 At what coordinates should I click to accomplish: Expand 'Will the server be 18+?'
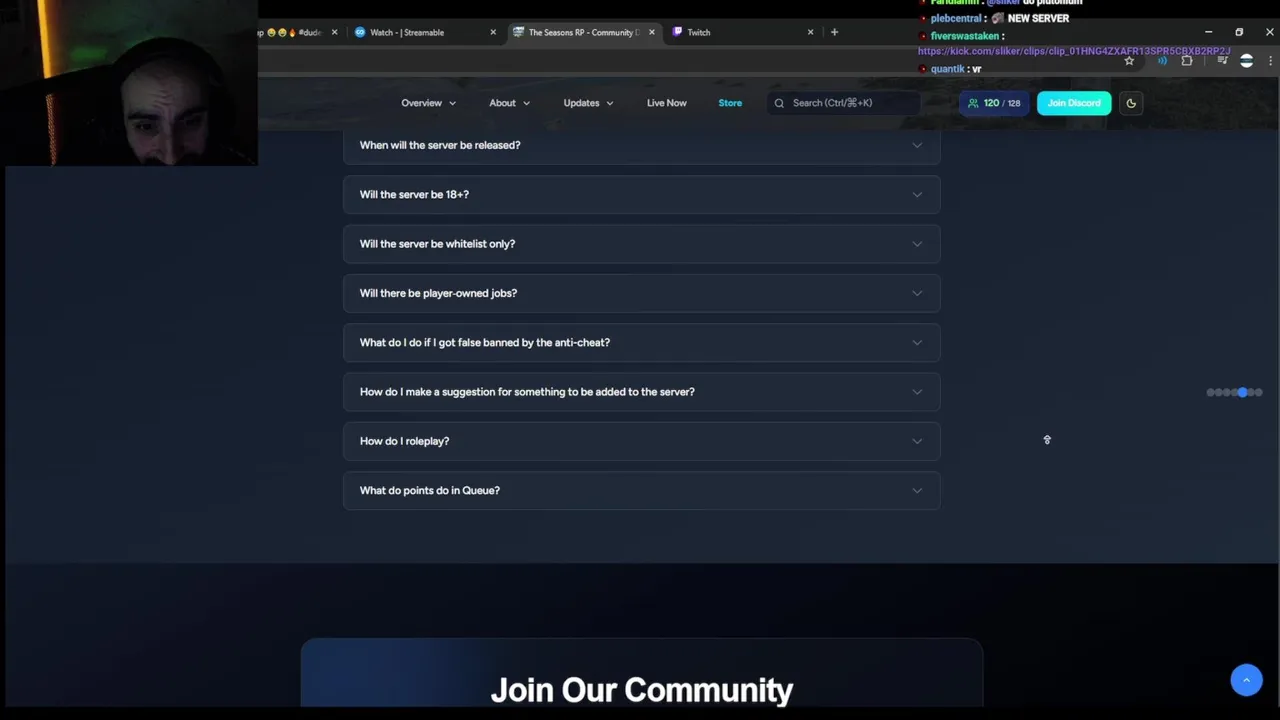coord(641,194)
